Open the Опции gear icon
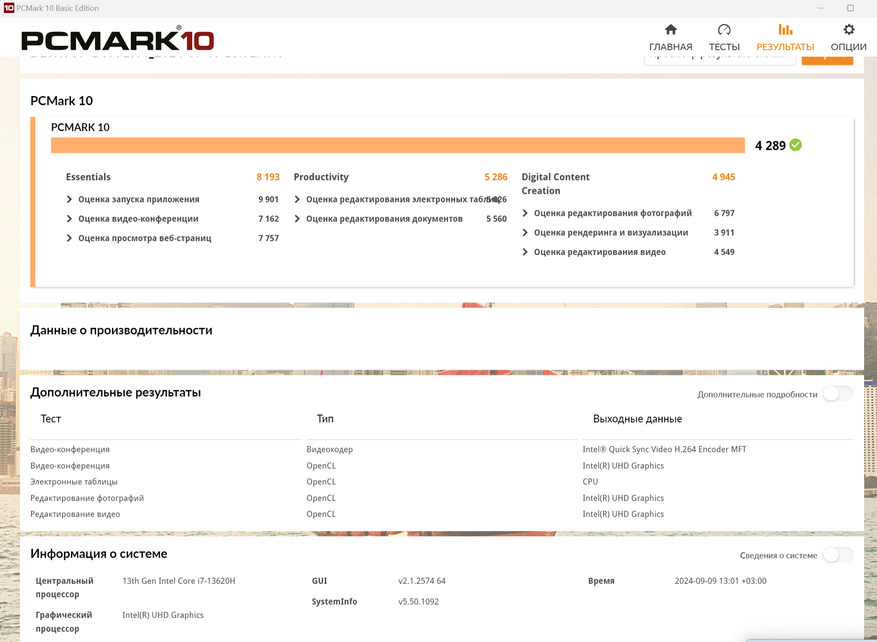 [x=848, y=30]
